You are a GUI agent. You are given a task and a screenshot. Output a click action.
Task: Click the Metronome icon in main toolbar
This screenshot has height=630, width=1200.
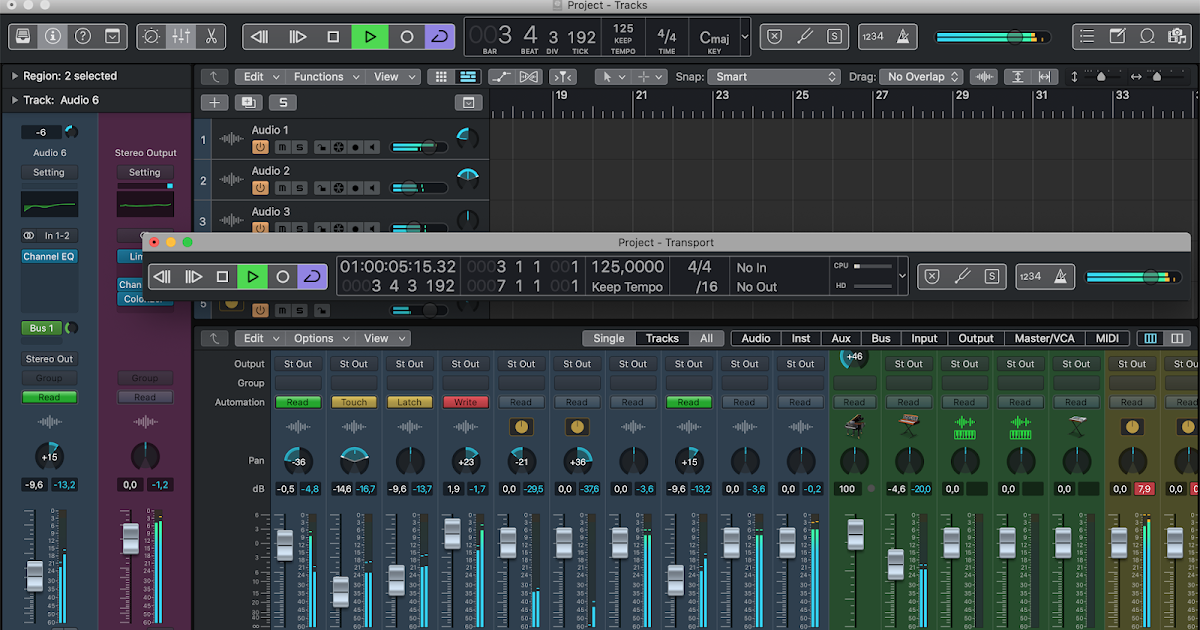point(904,37)
